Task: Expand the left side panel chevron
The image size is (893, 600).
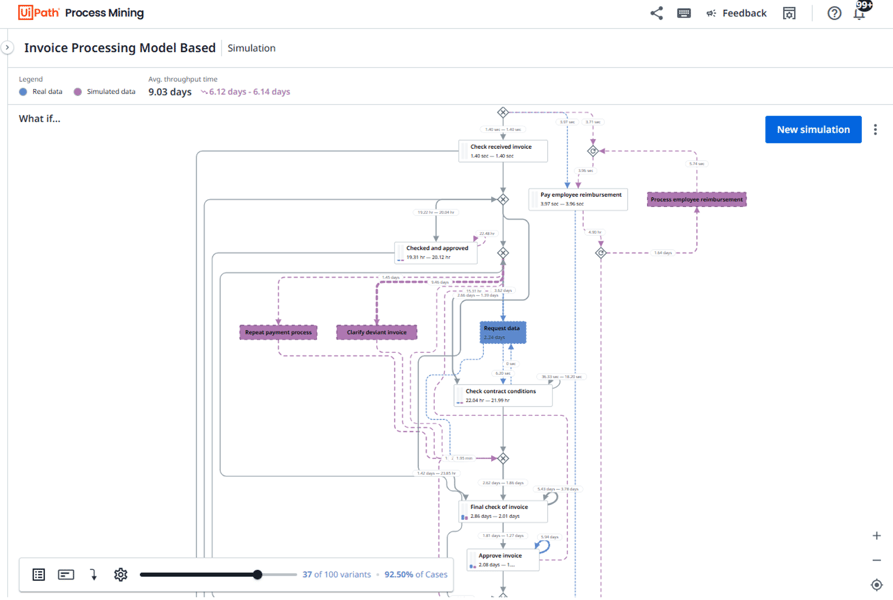Action: pyautogui.click(x=7, y=48)
